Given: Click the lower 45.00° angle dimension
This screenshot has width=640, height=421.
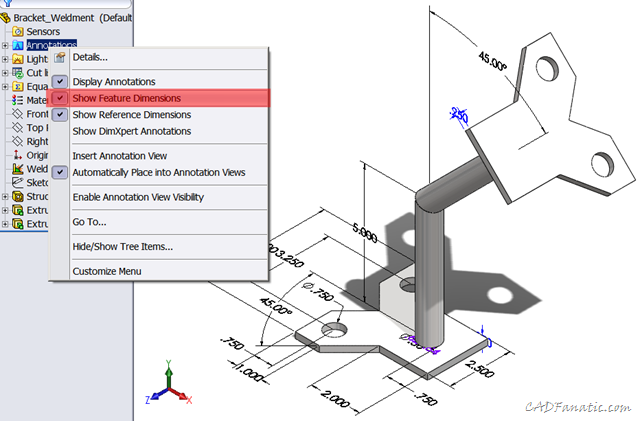Looking at the screenshot, I should tap(276, 306).
